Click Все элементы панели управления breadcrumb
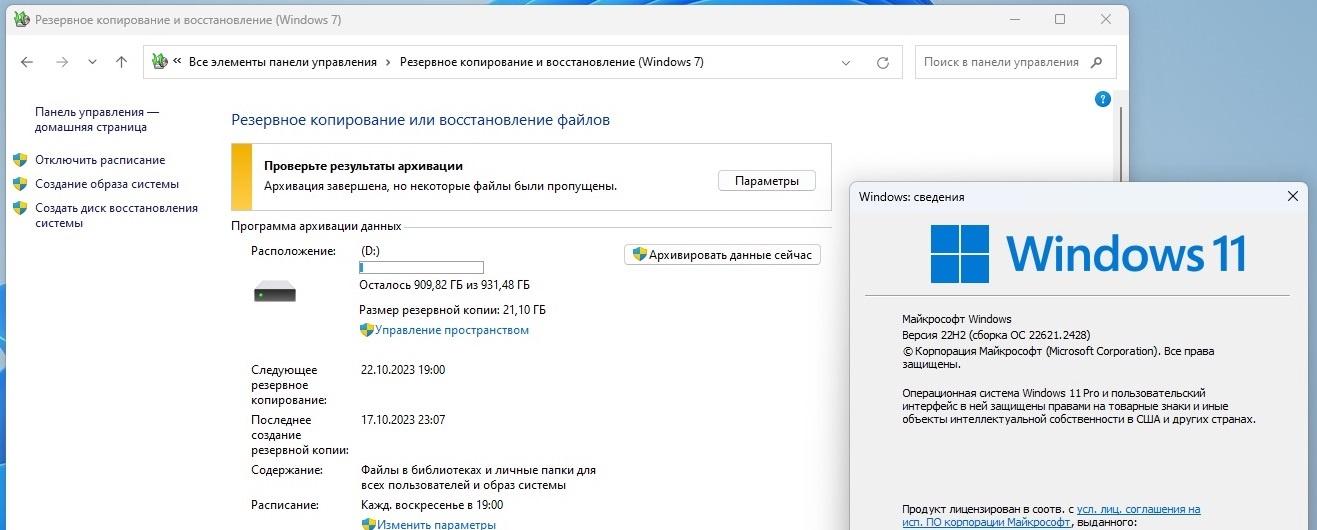Image resolution: width=1317 pixels, height=530 pixels. click(x=283, y=62)
